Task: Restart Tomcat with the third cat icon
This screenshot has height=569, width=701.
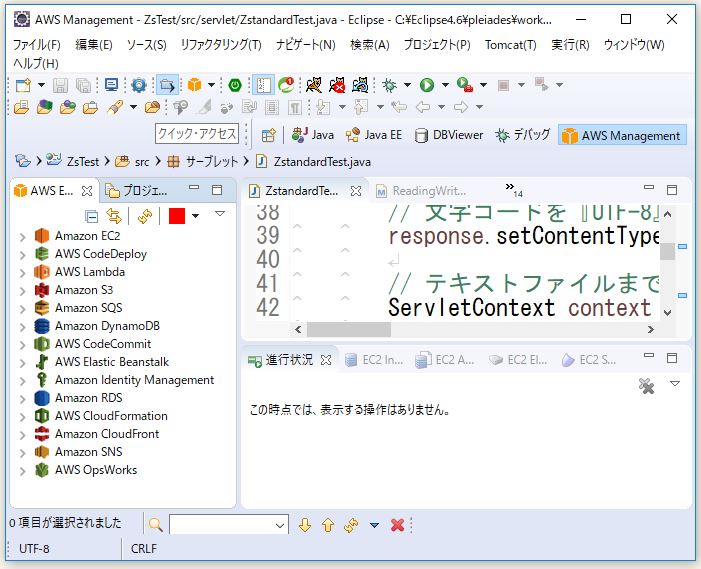Action: point(360,84)
